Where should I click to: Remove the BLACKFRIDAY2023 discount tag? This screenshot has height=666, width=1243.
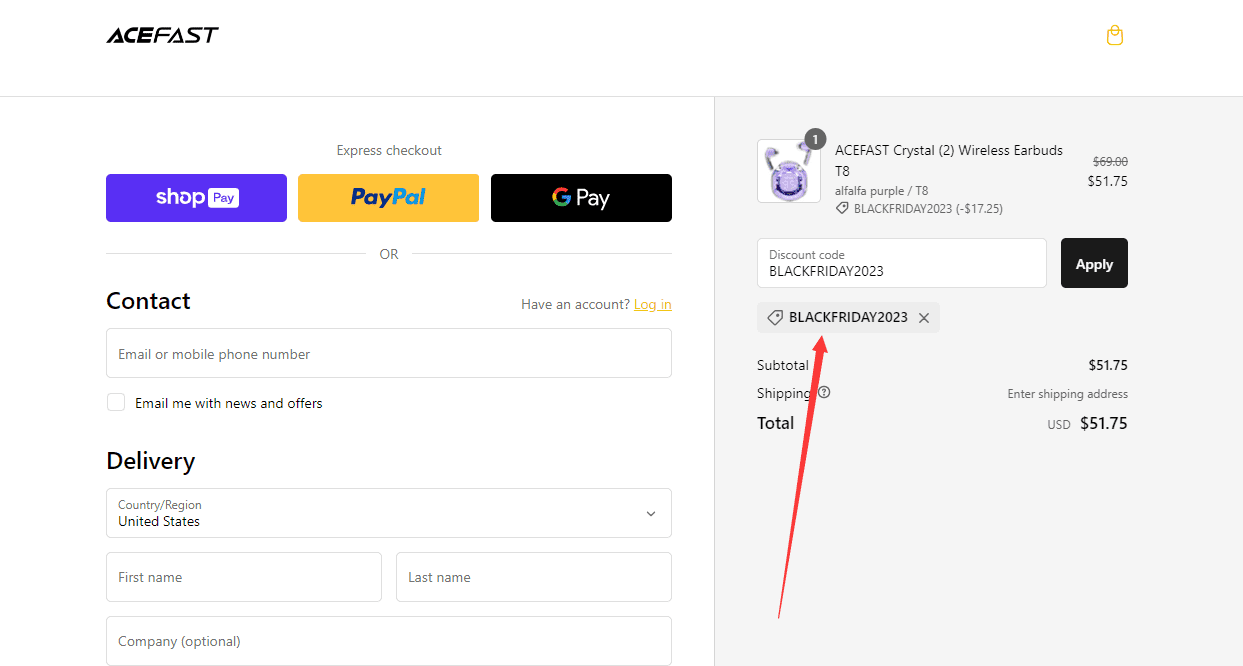924,318
